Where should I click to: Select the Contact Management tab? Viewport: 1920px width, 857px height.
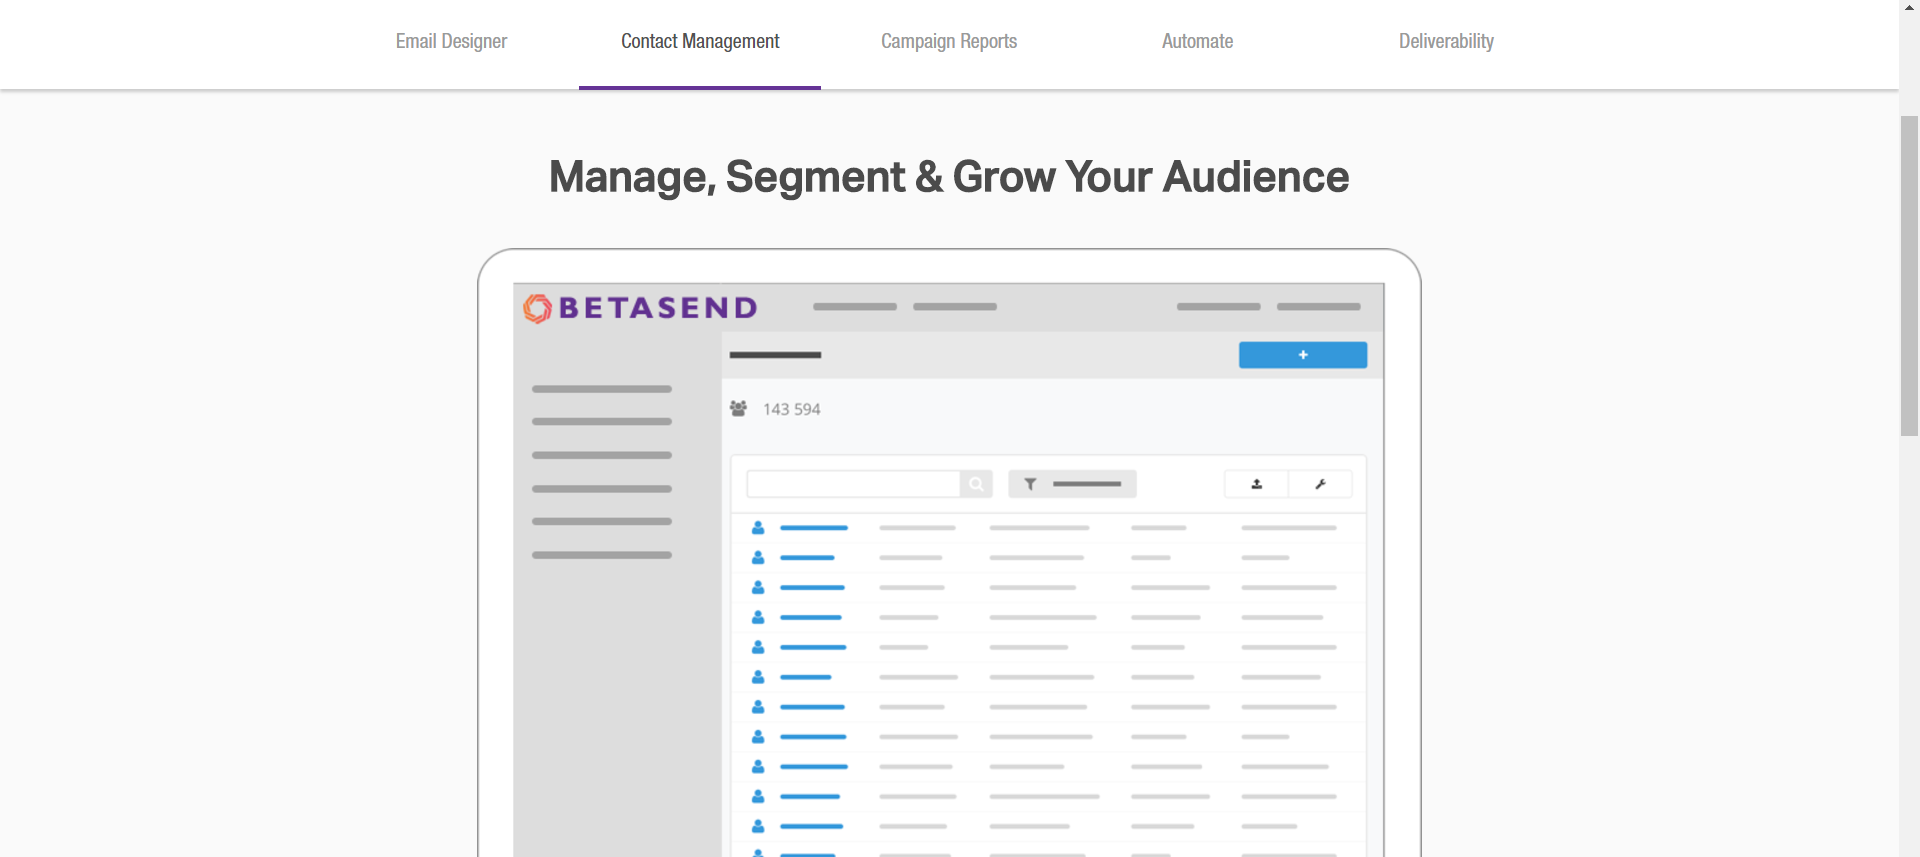[700, 42]
